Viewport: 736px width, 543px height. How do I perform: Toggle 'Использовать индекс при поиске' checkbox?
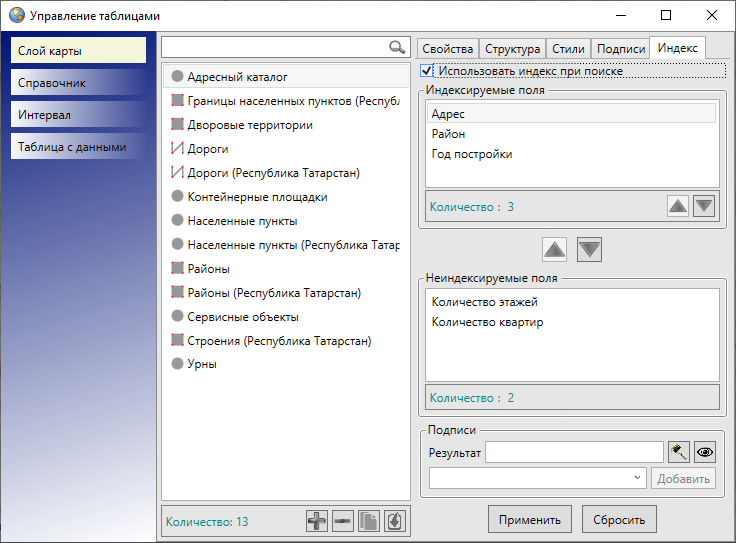click(428, 71)
